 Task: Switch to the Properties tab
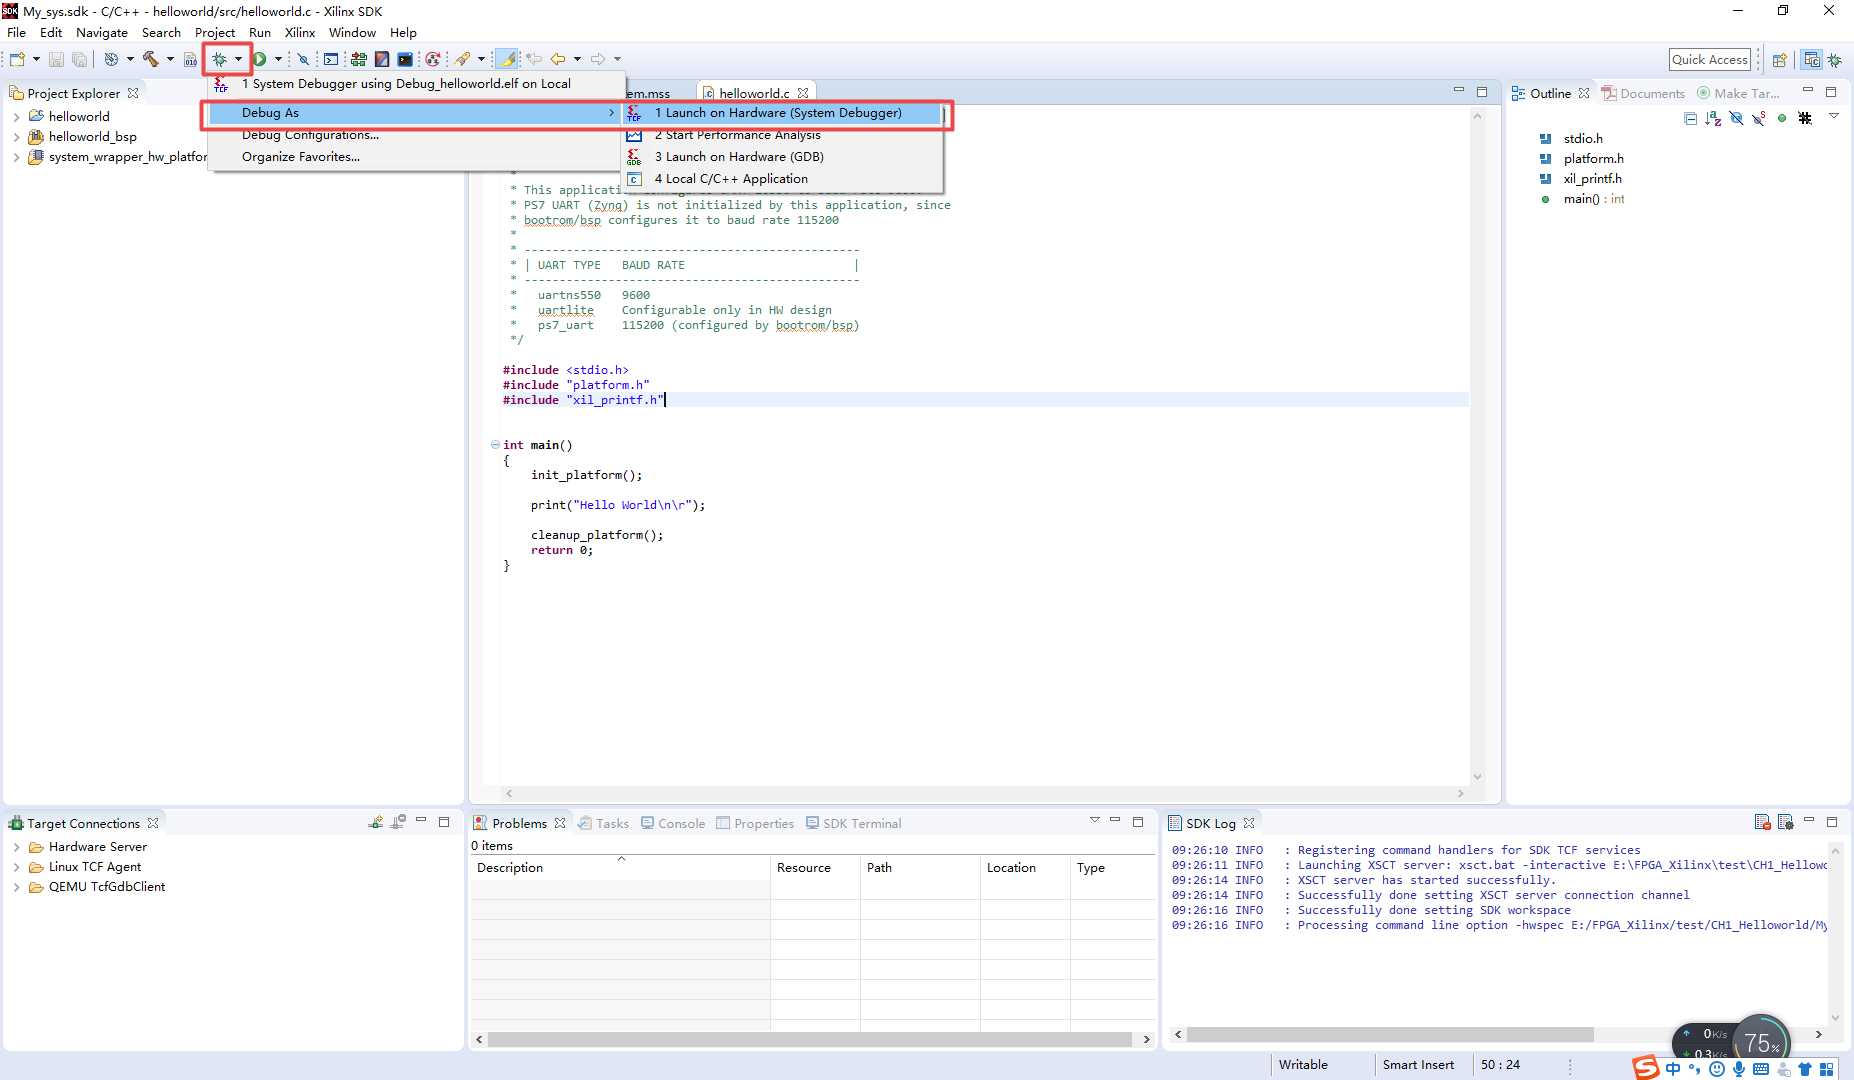(755, 823)
